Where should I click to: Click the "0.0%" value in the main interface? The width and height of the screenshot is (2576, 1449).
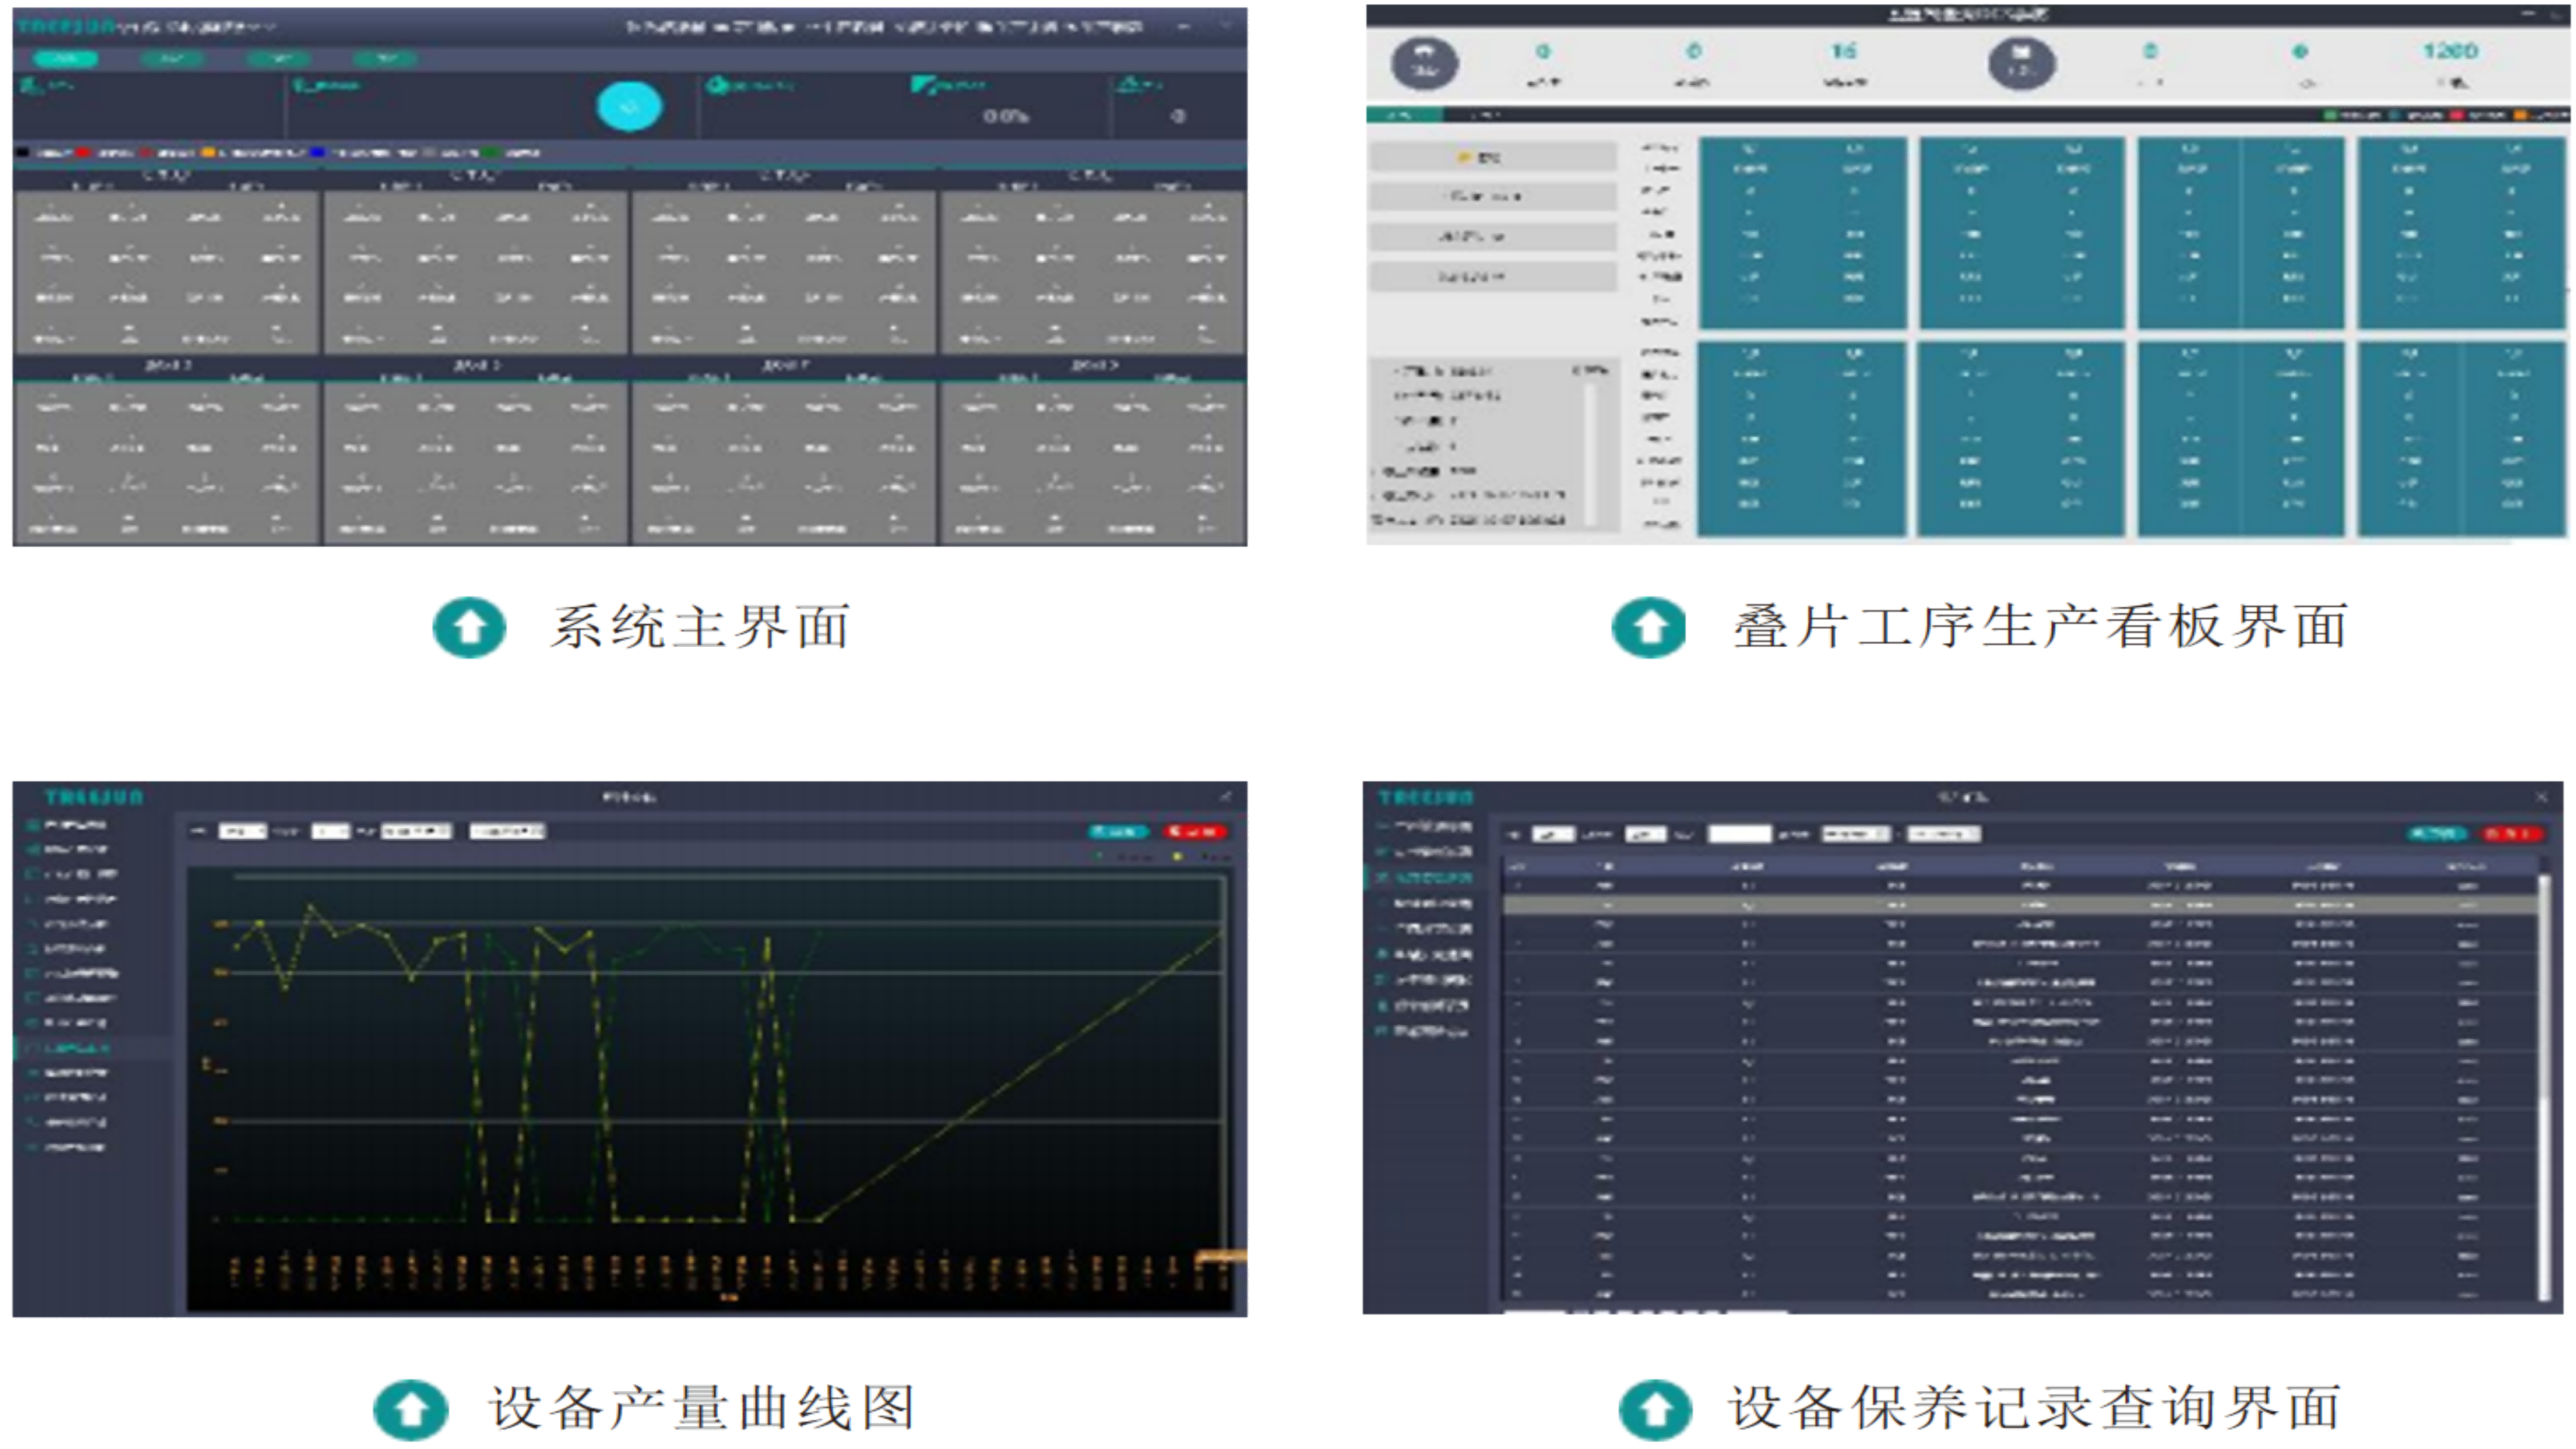coord(1005,116)
